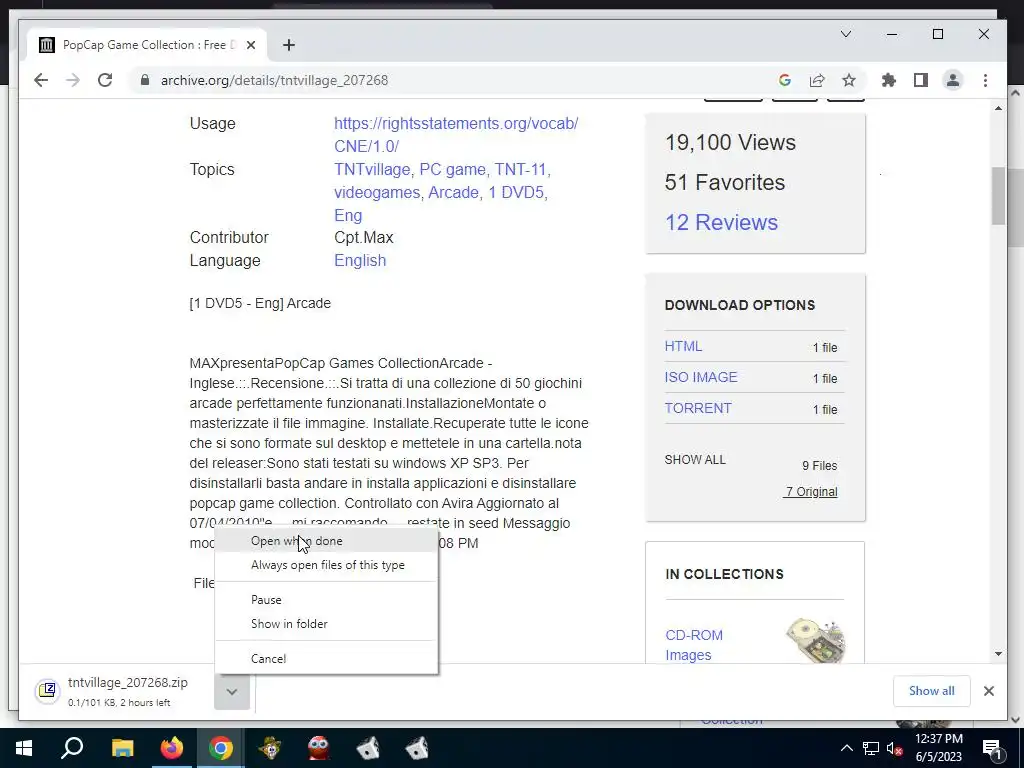Click the page vertical scrollbar thumb
Viewport: 1024px width, 768px height.
[x=998, y=196]
